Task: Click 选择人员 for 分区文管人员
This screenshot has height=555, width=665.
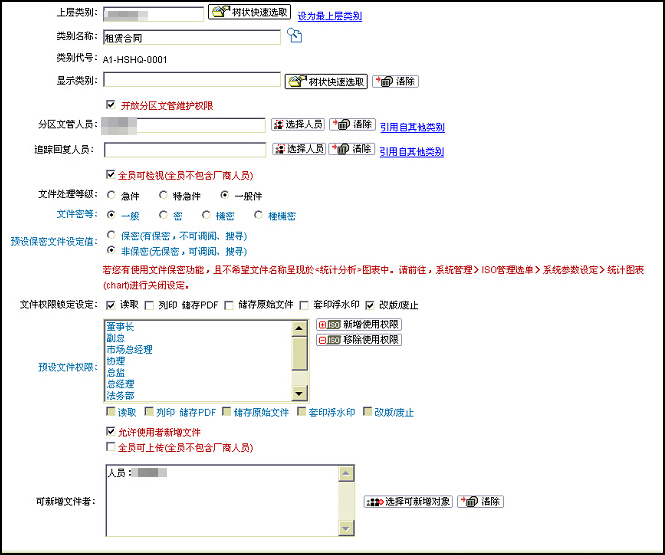Action: [297, 125]
